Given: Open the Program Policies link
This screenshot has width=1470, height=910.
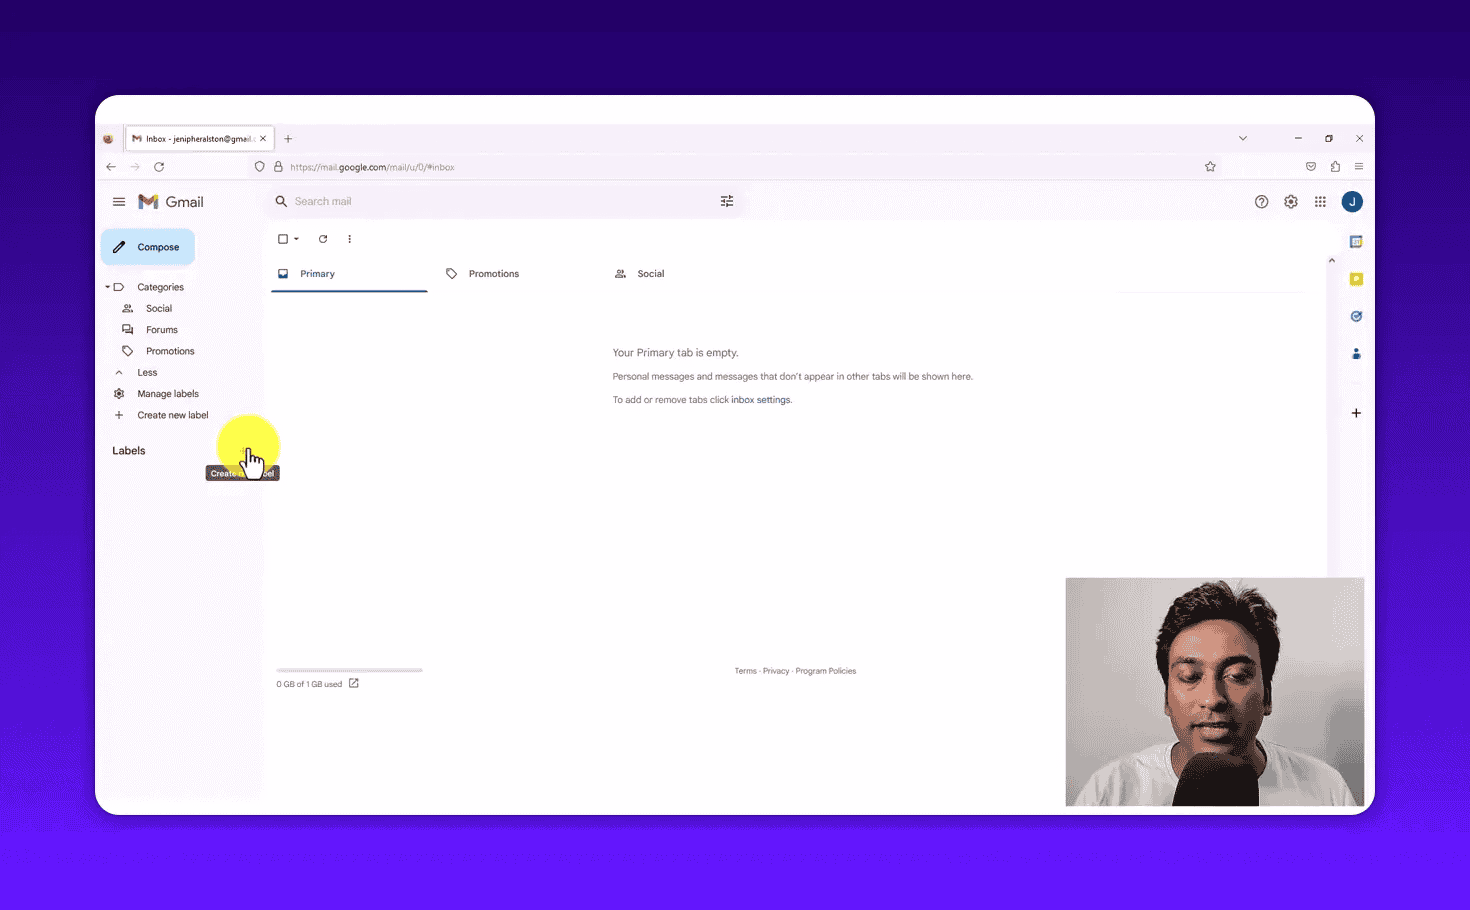Looking at the screenshot, I should click(826, 671).
